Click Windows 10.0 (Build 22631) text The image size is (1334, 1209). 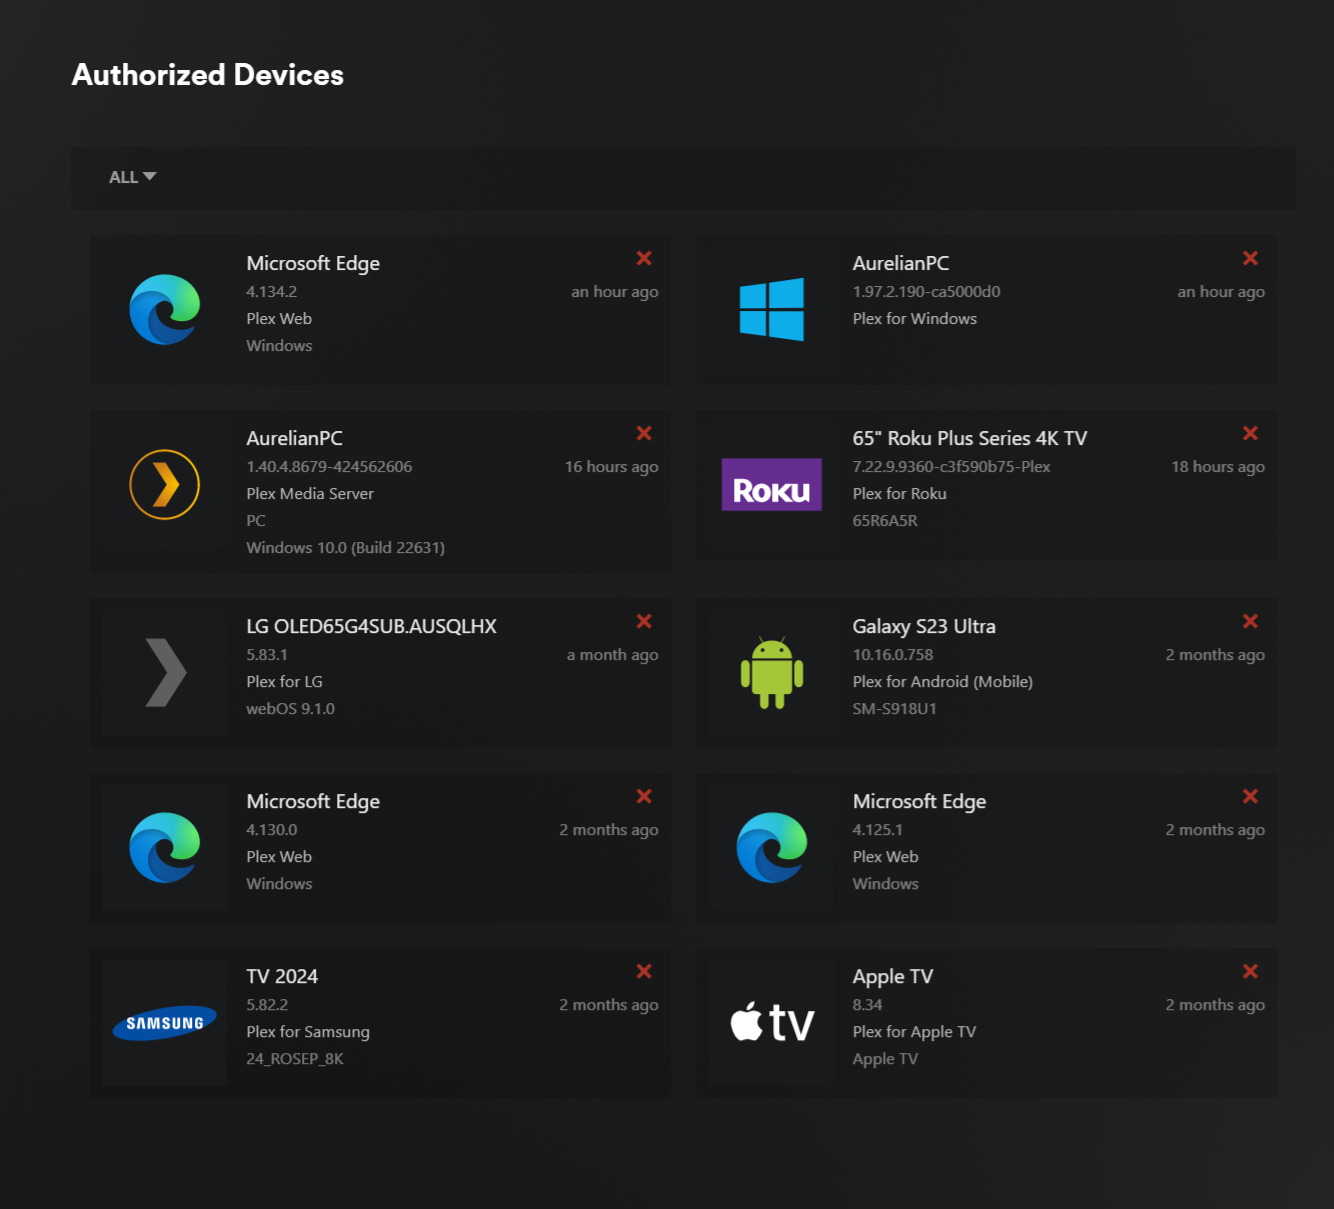pyautogui.click(x=346, y=548)
